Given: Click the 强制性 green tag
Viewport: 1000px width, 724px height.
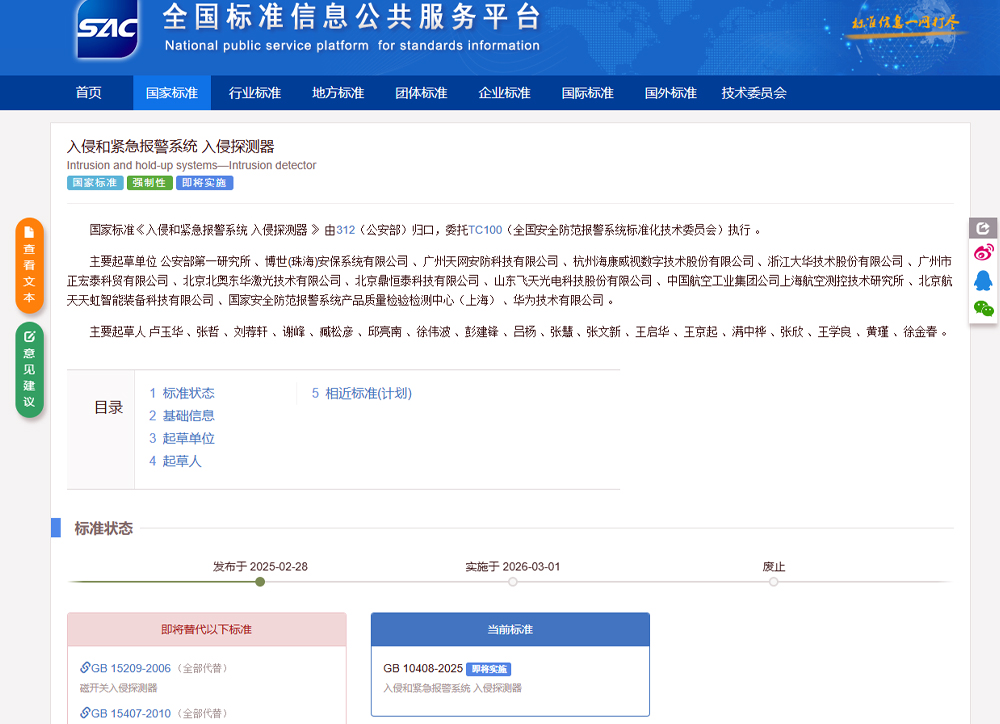Looking at the screenshot, I should point(150,183).
